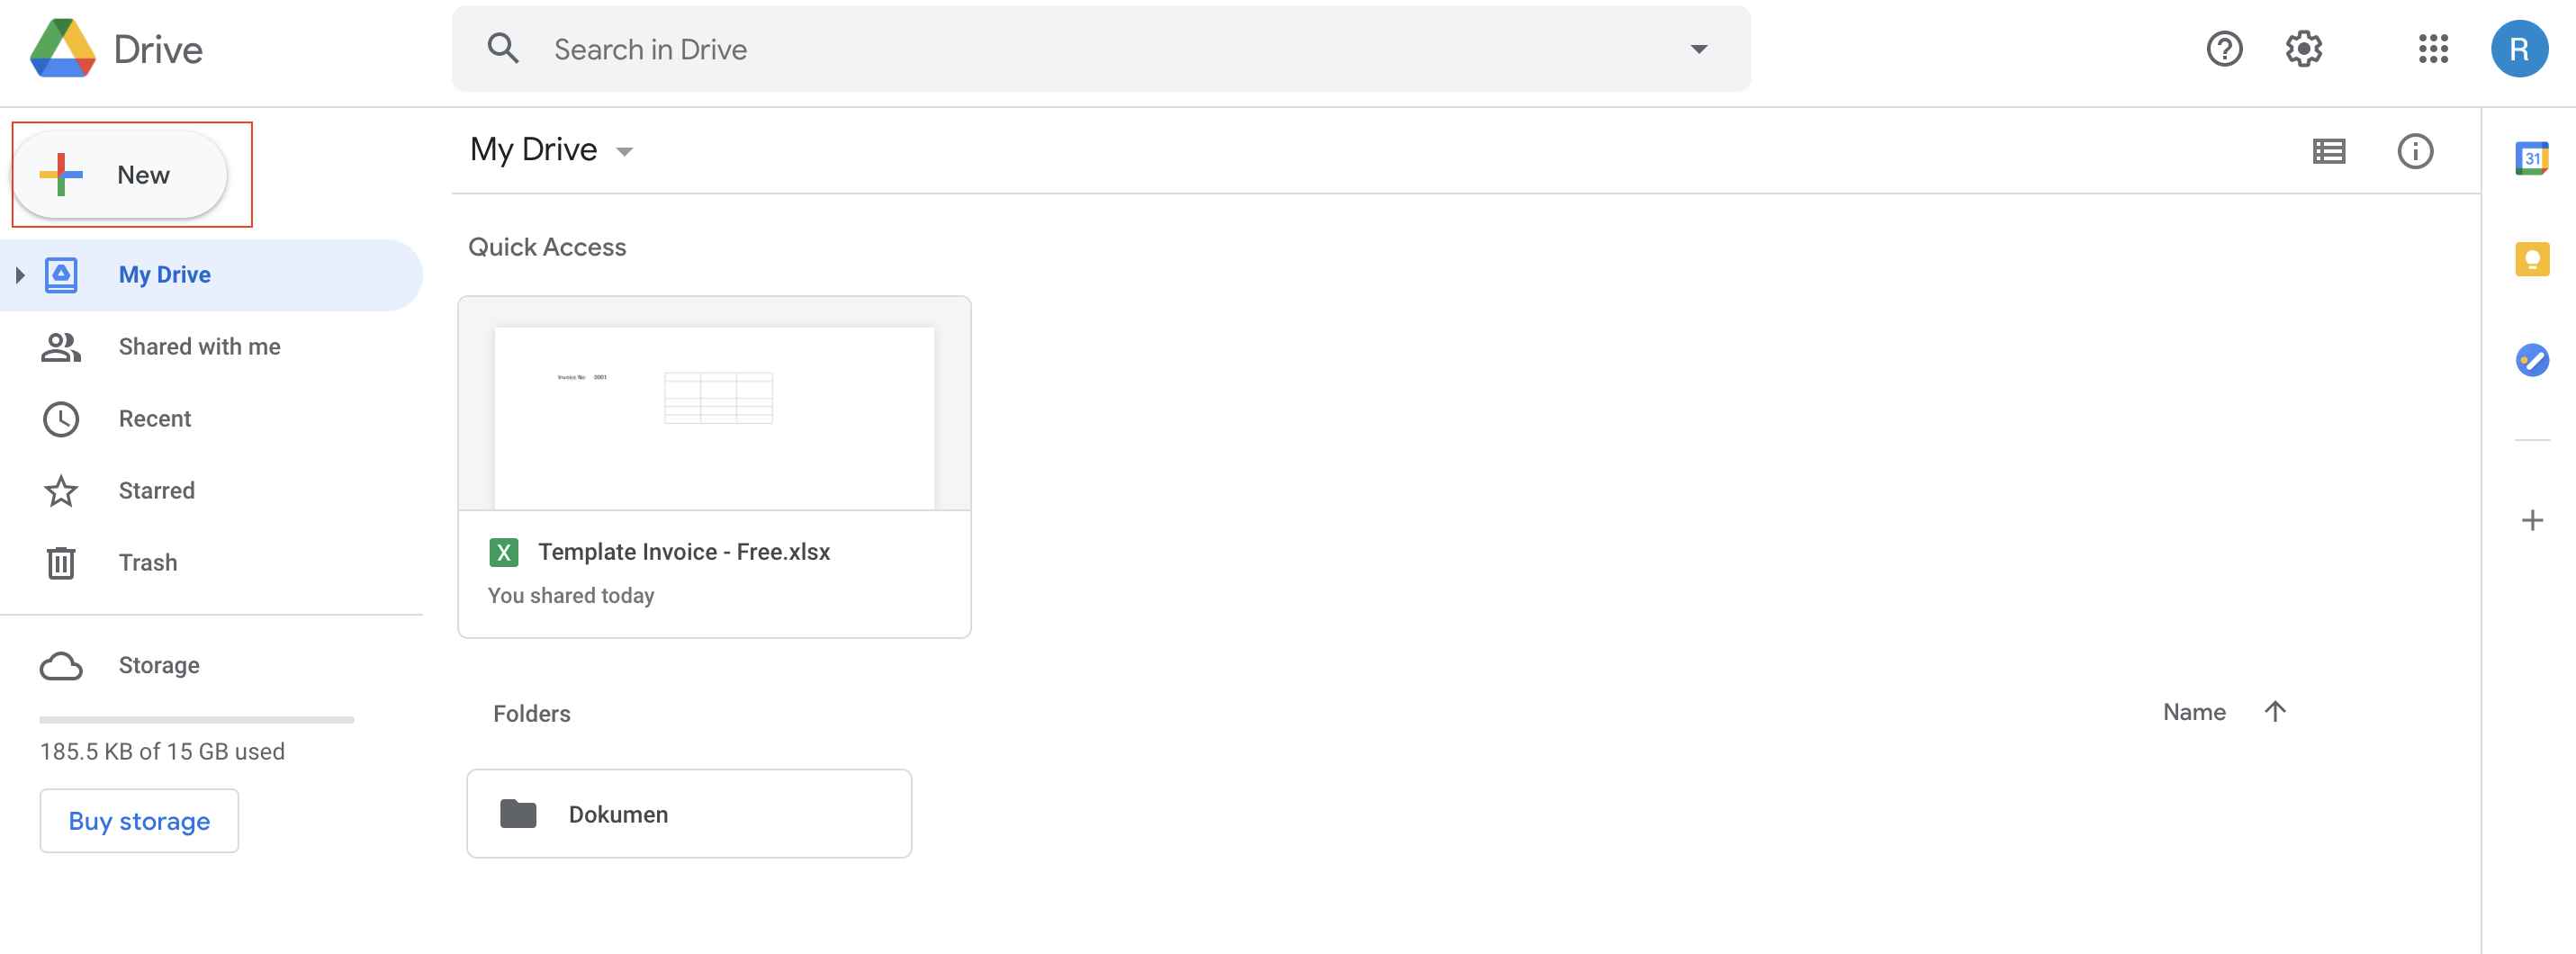The image size is (2576, 954).
Task: Expand the My Drive tree in sidebar
Action: click(19, 274)
